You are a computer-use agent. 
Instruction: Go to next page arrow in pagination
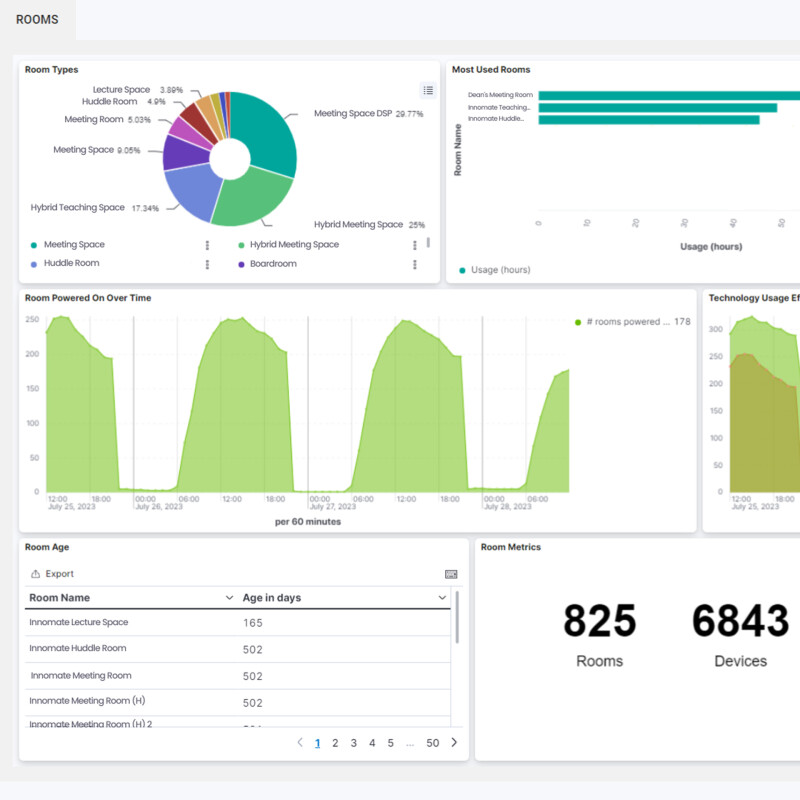point(454,742)
